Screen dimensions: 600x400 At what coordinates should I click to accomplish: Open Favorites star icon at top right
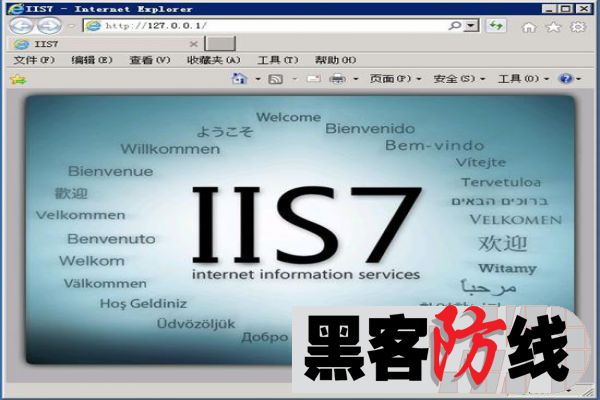[554, 25]
